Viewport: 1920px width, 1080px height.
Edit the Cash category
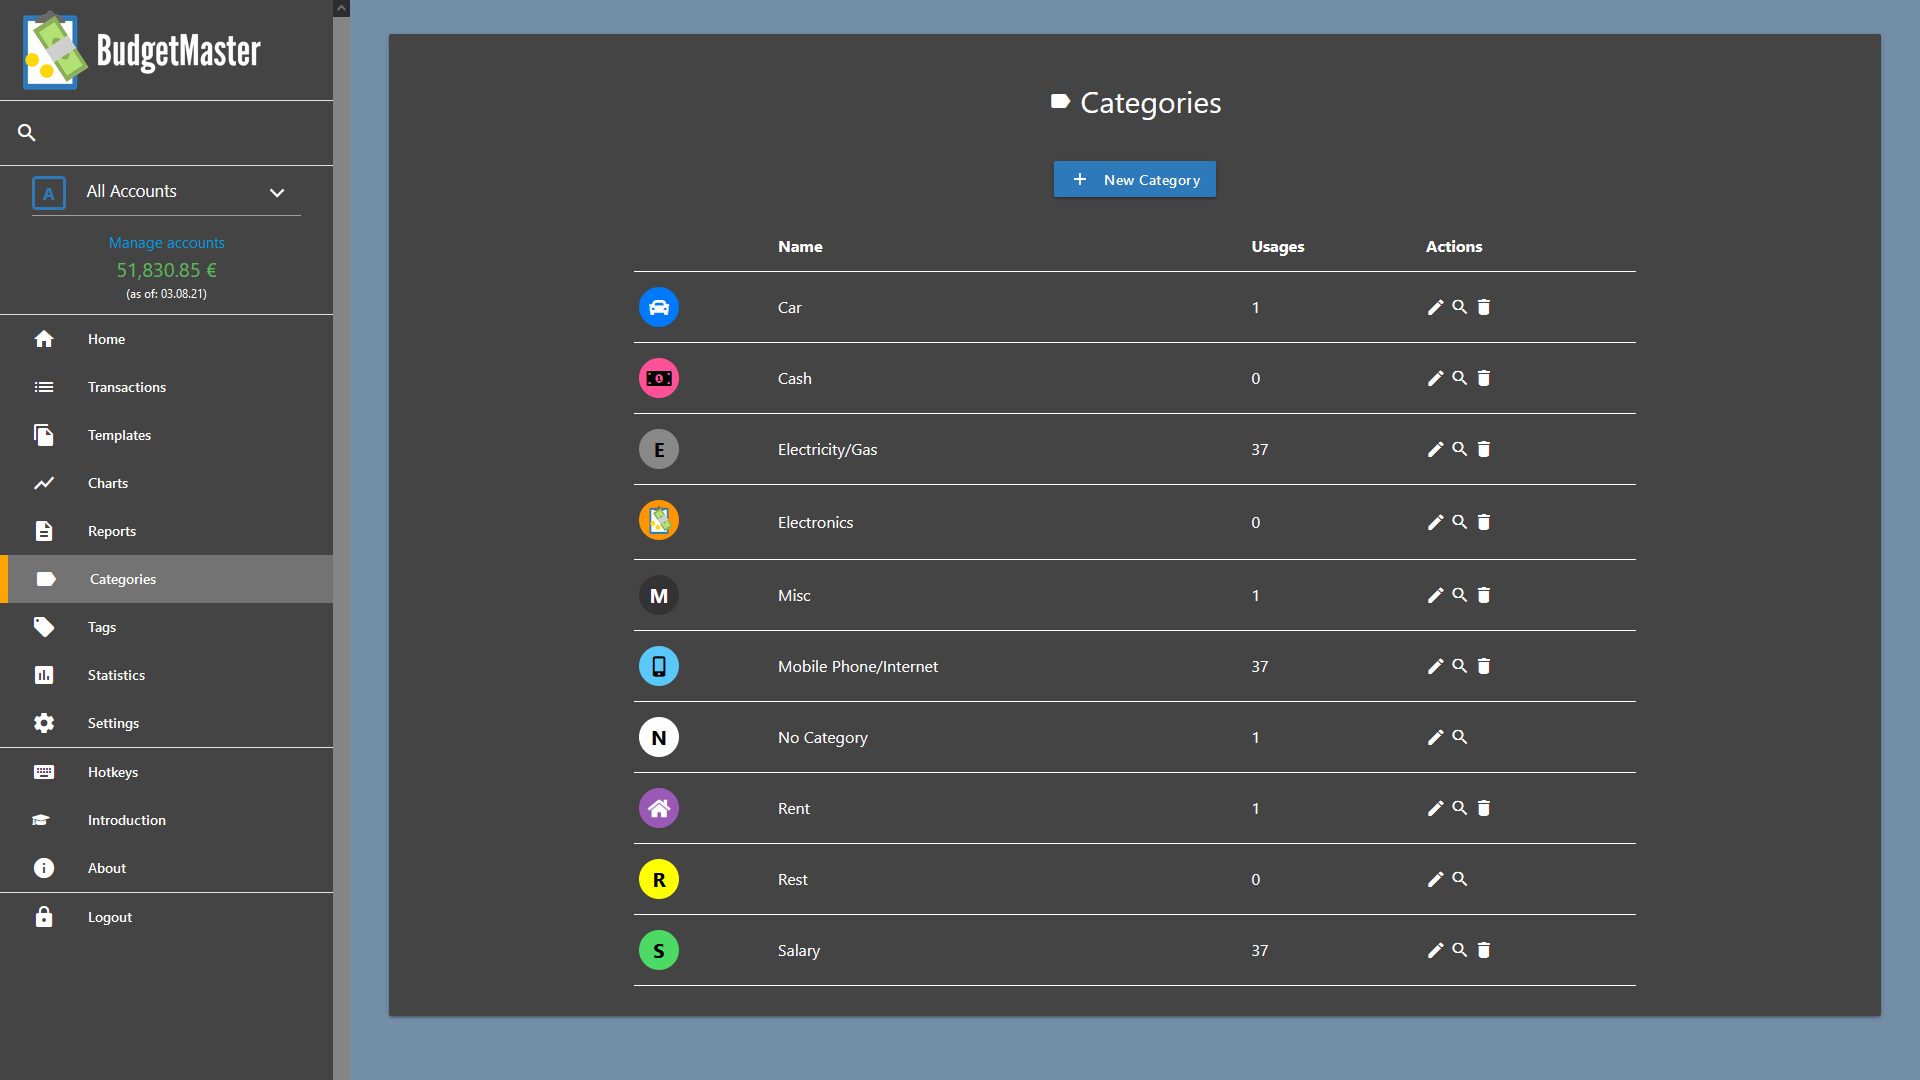(x=1435, y=378)
